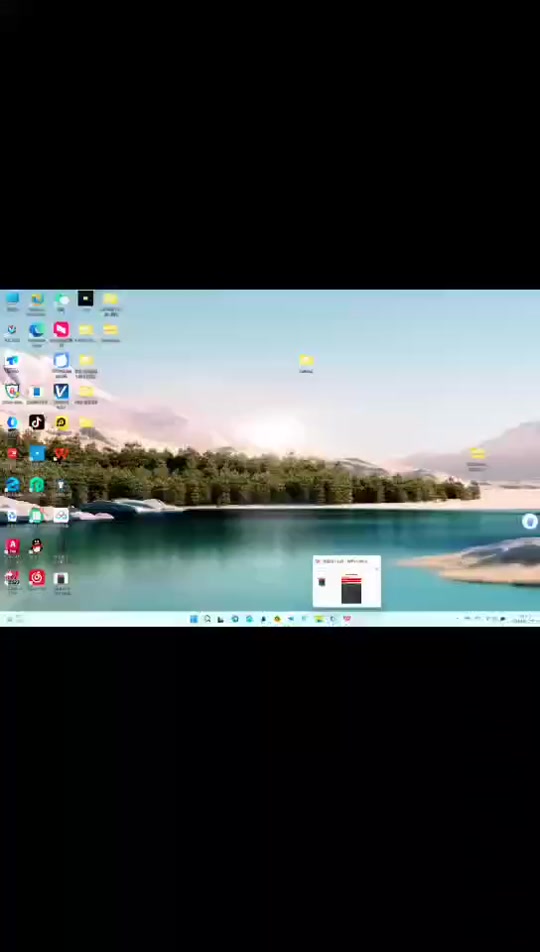Open the red NetEase Cloud Music shortcut
This screenshot has height=952, width=540.
(x=36, y=577)
